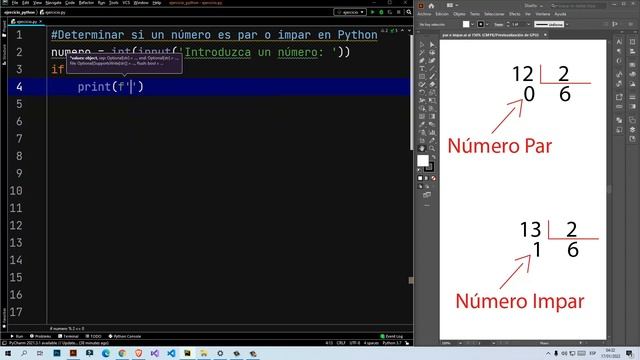640x360 pixels.
Task: Open Google Chrome from taskbar
Action: (x=122, y=353)
